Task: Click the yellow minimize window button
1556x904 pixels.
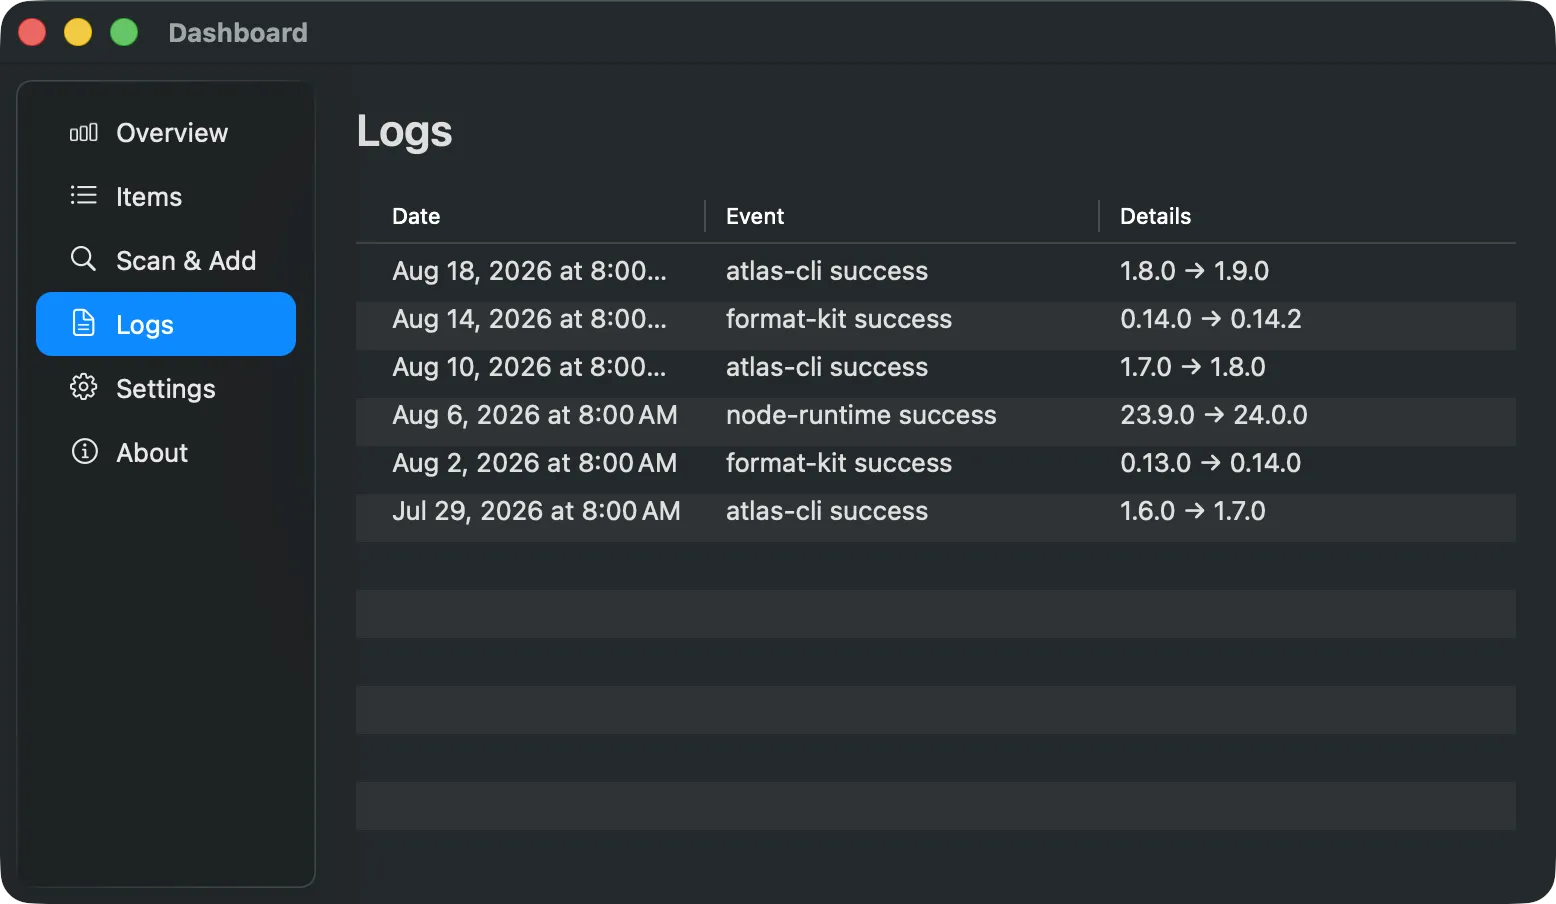Action: pos(78,32)
